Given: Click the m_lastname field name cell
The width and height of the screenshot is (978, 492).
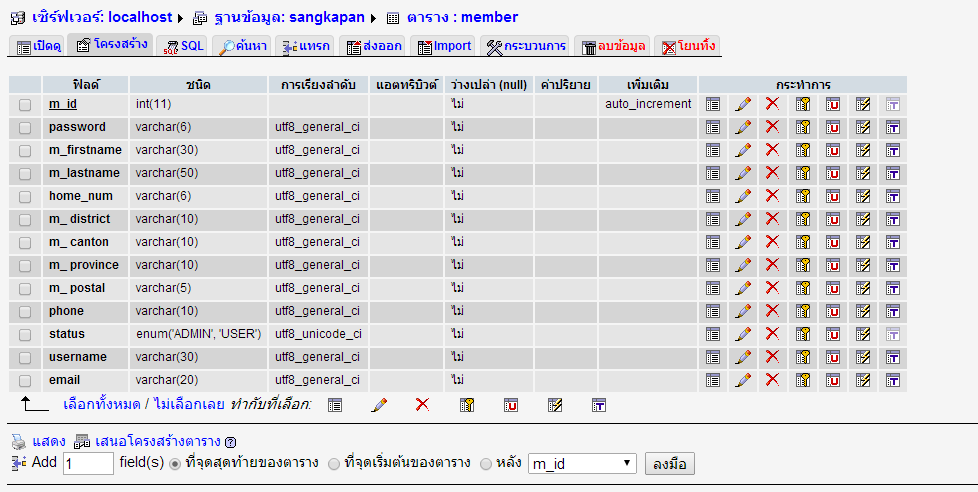Looking at the screenshot, I should (x=85, y=173).
